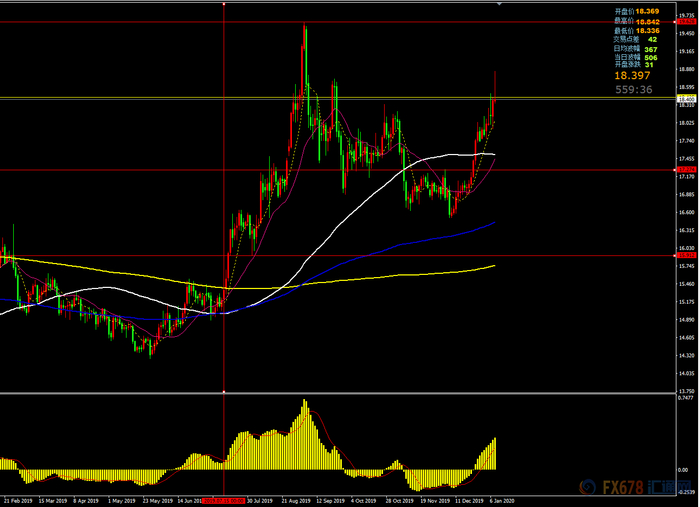Click the 6 Jan 2020 date label

tap(502, 501)
